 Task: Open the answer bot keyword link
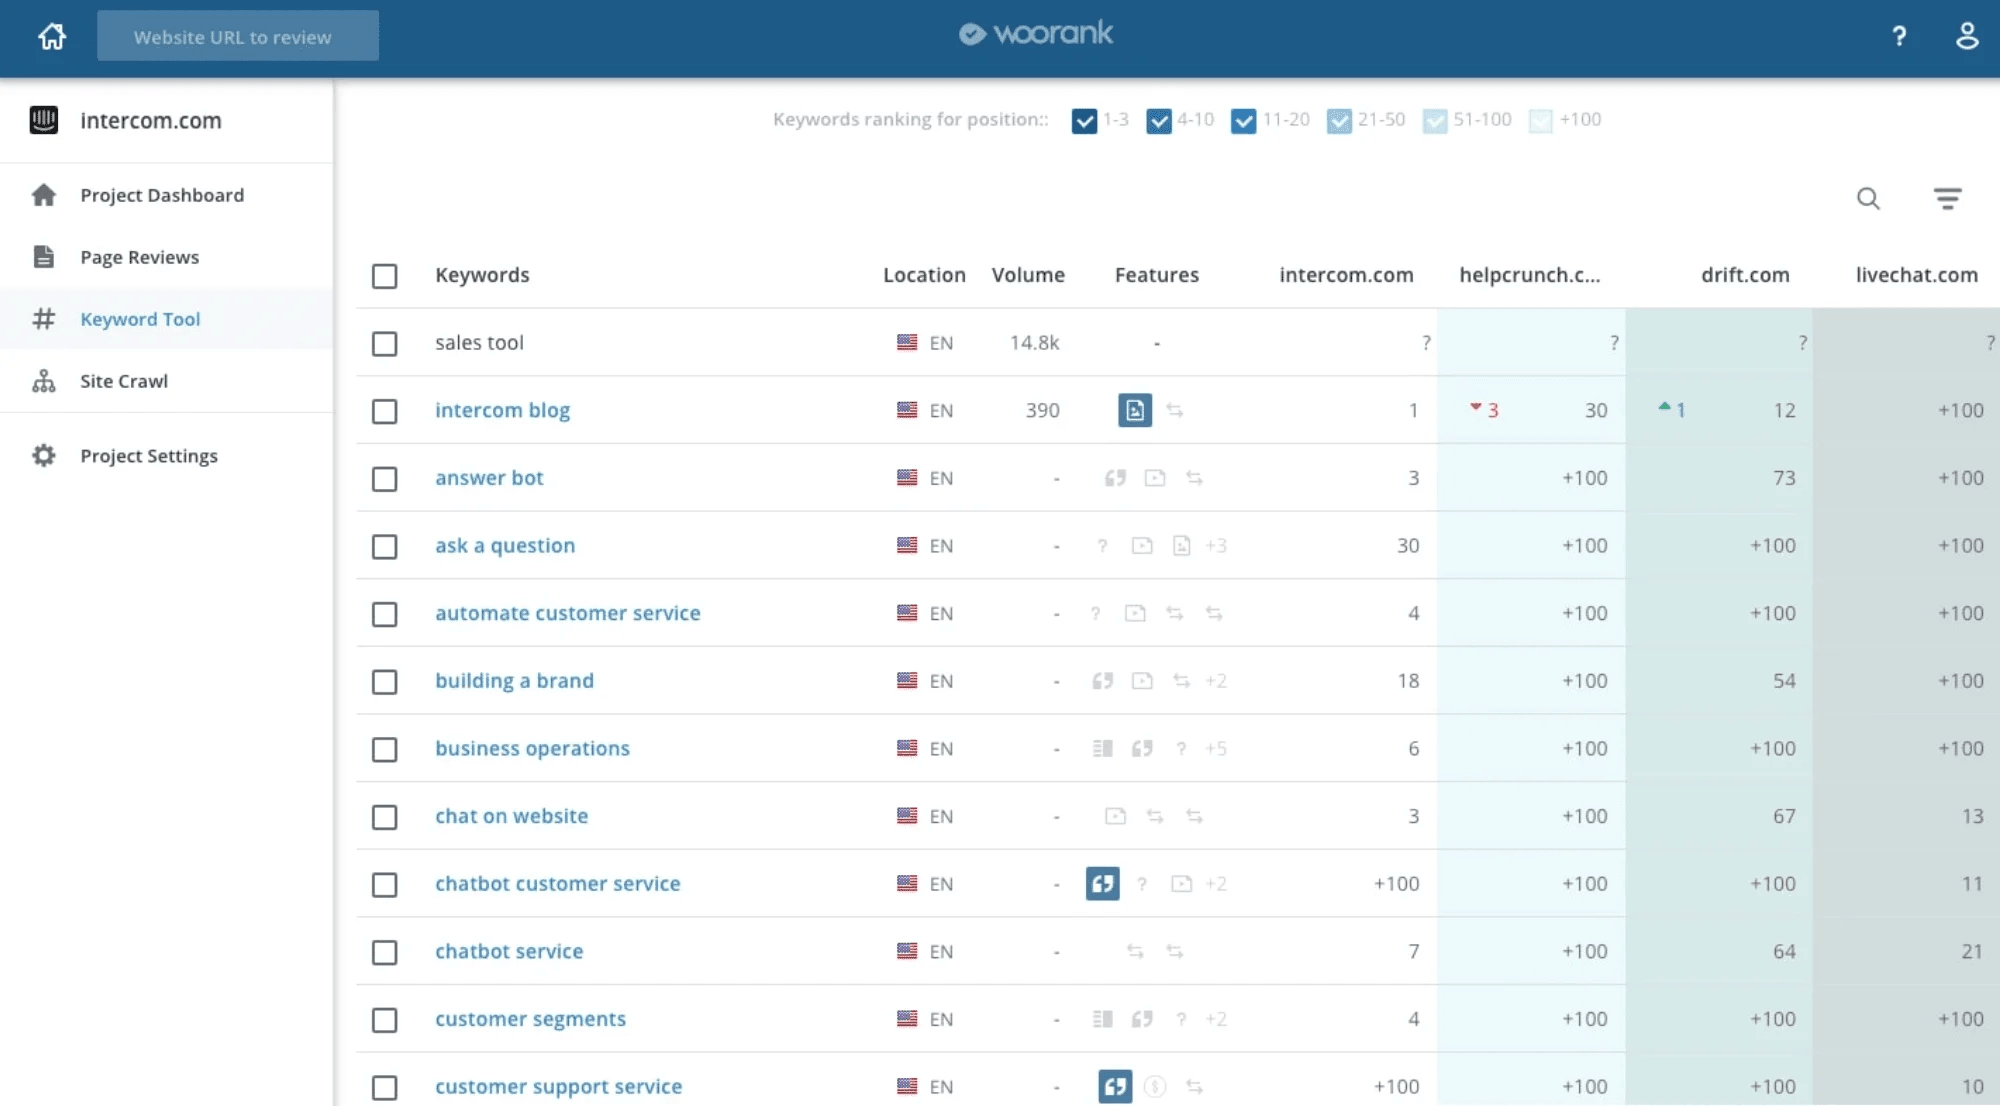[489, 478]
